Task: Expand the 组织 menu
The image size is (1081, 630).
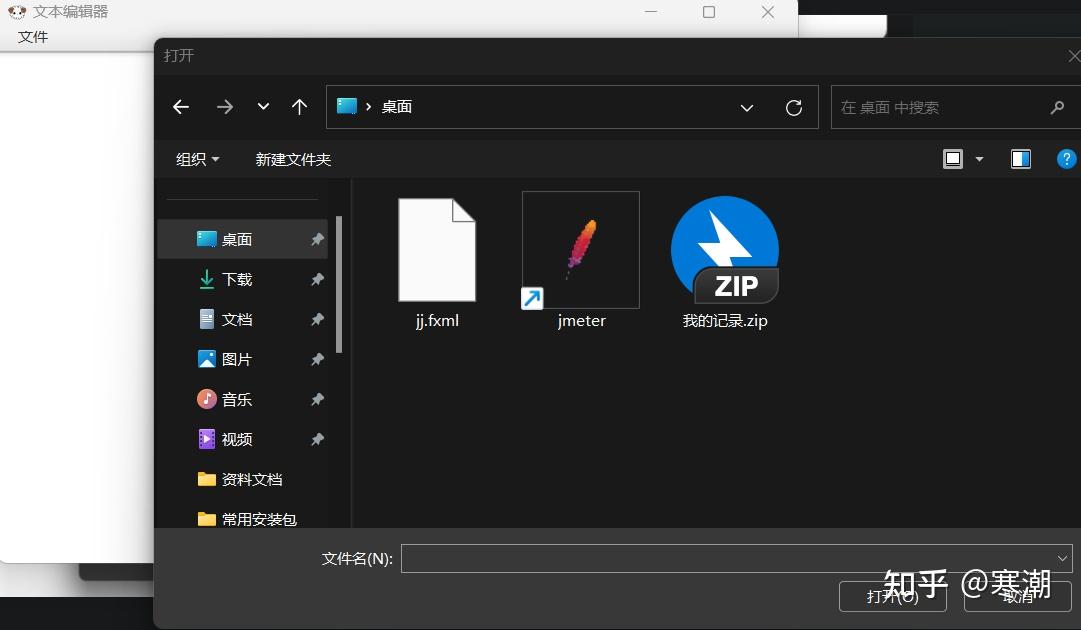Action: tap(197, 158)
